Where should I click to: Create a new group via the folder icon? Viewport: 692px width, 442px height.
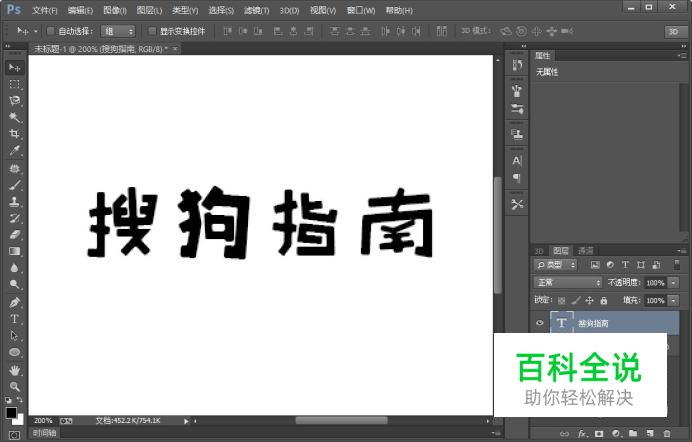coord(633,434)
